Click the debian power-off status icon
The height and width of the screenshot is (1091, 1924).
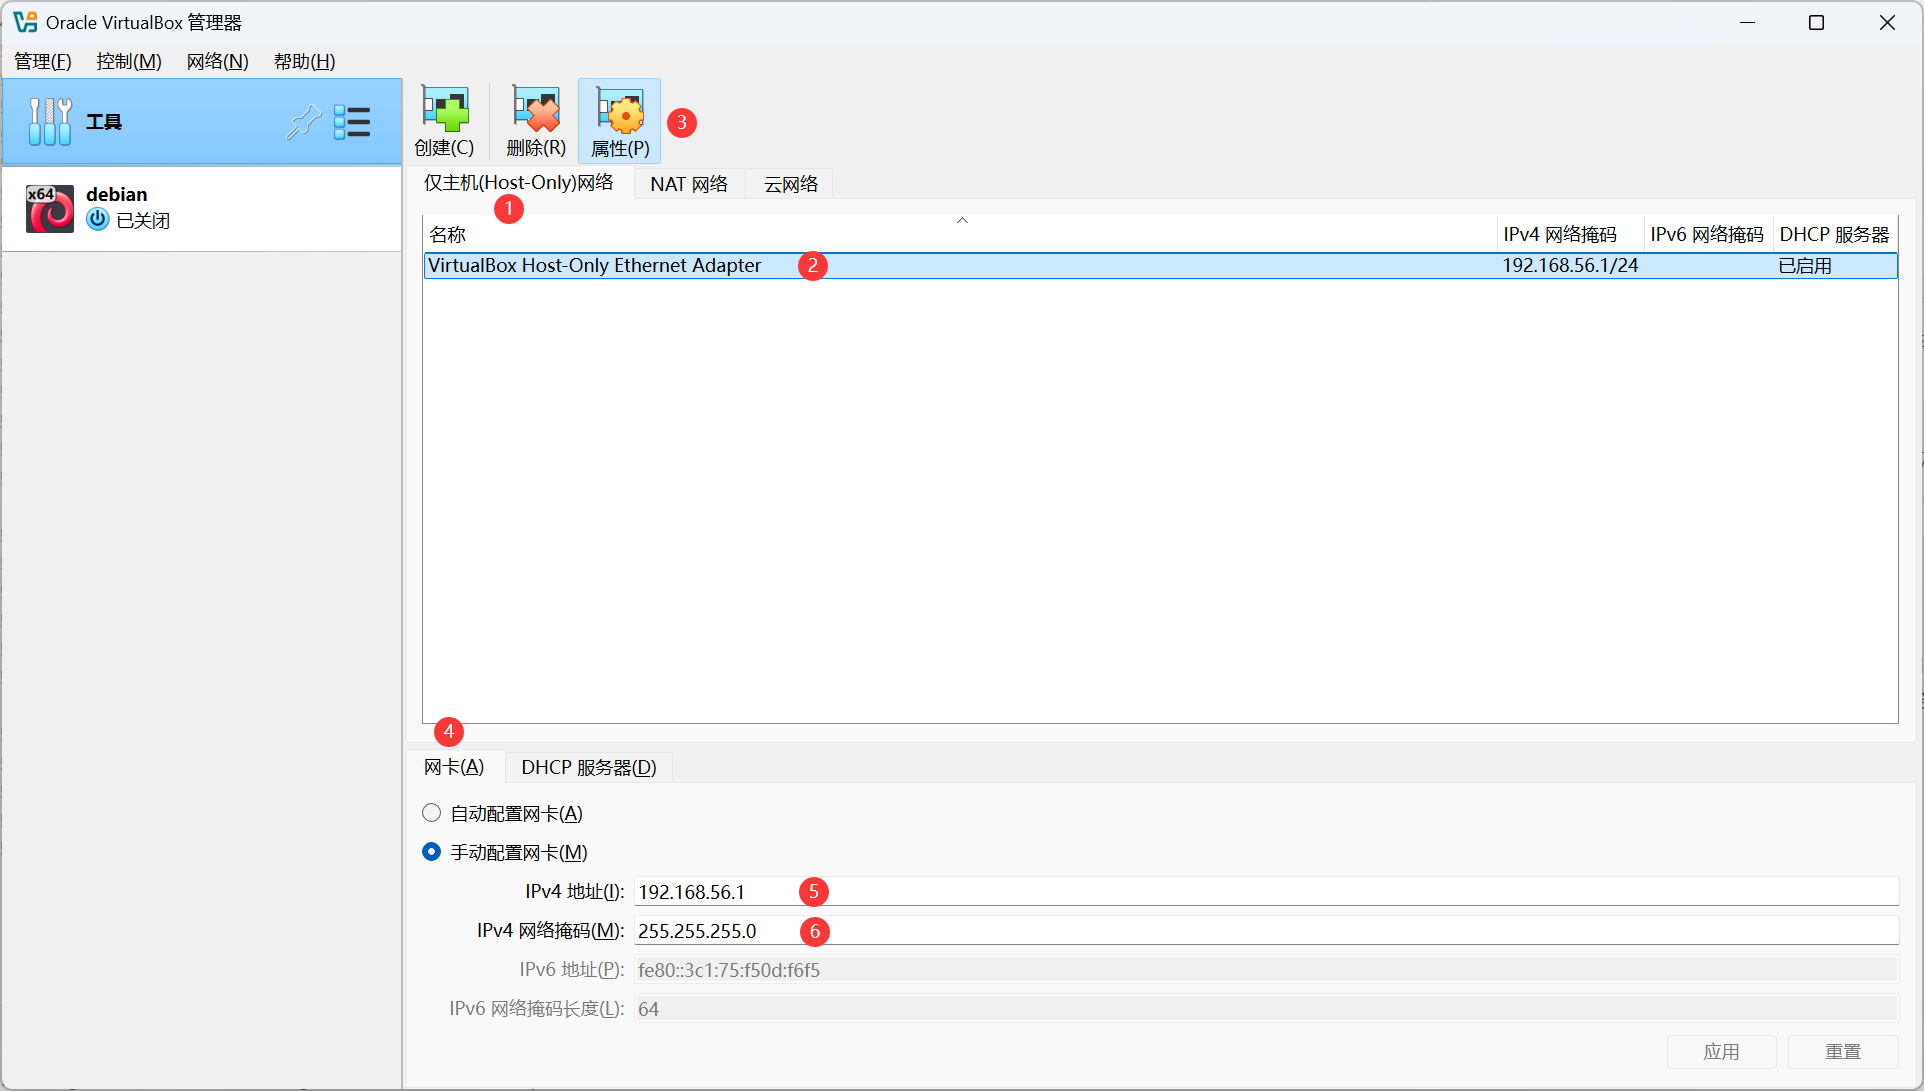pos(98,219)
